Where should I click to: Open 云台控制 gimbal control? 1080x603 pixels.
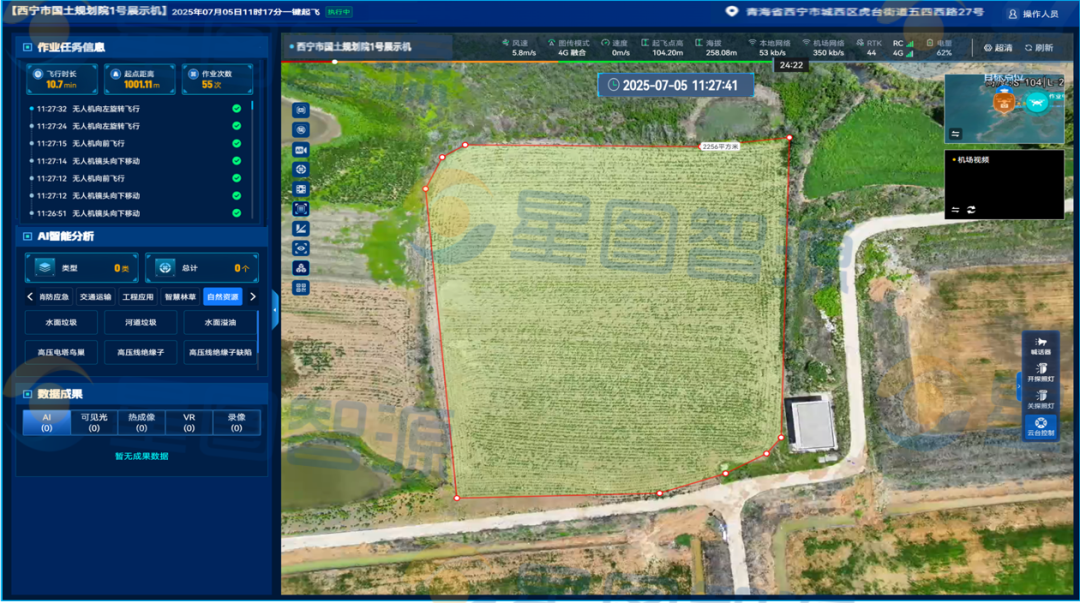click(1041, 427)
